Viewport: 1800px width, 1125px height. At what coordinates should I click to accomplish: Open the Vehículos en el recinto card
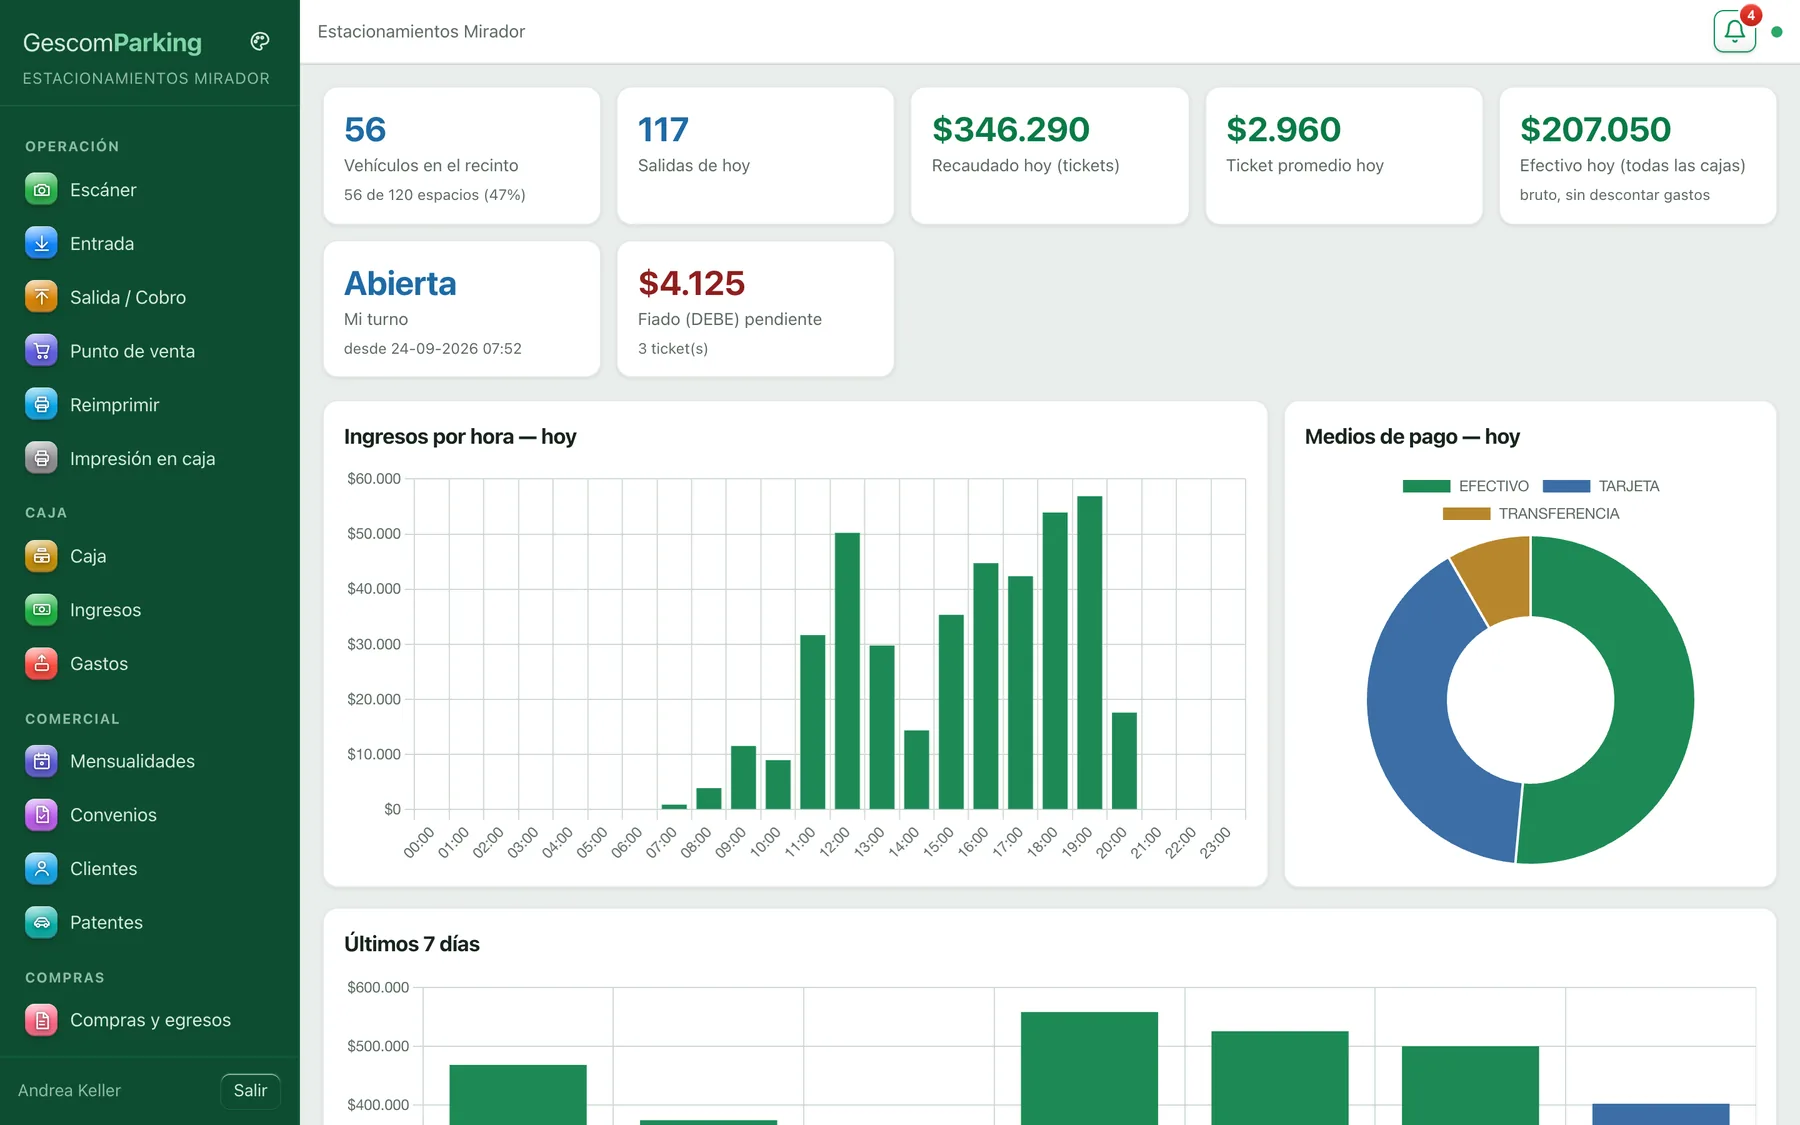coord(461,155)
